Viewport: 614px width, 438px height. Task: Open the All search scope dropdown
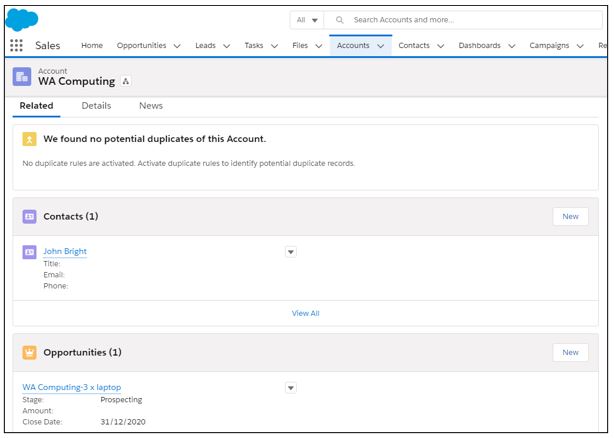pyautogui.click(x=306, y=19)
